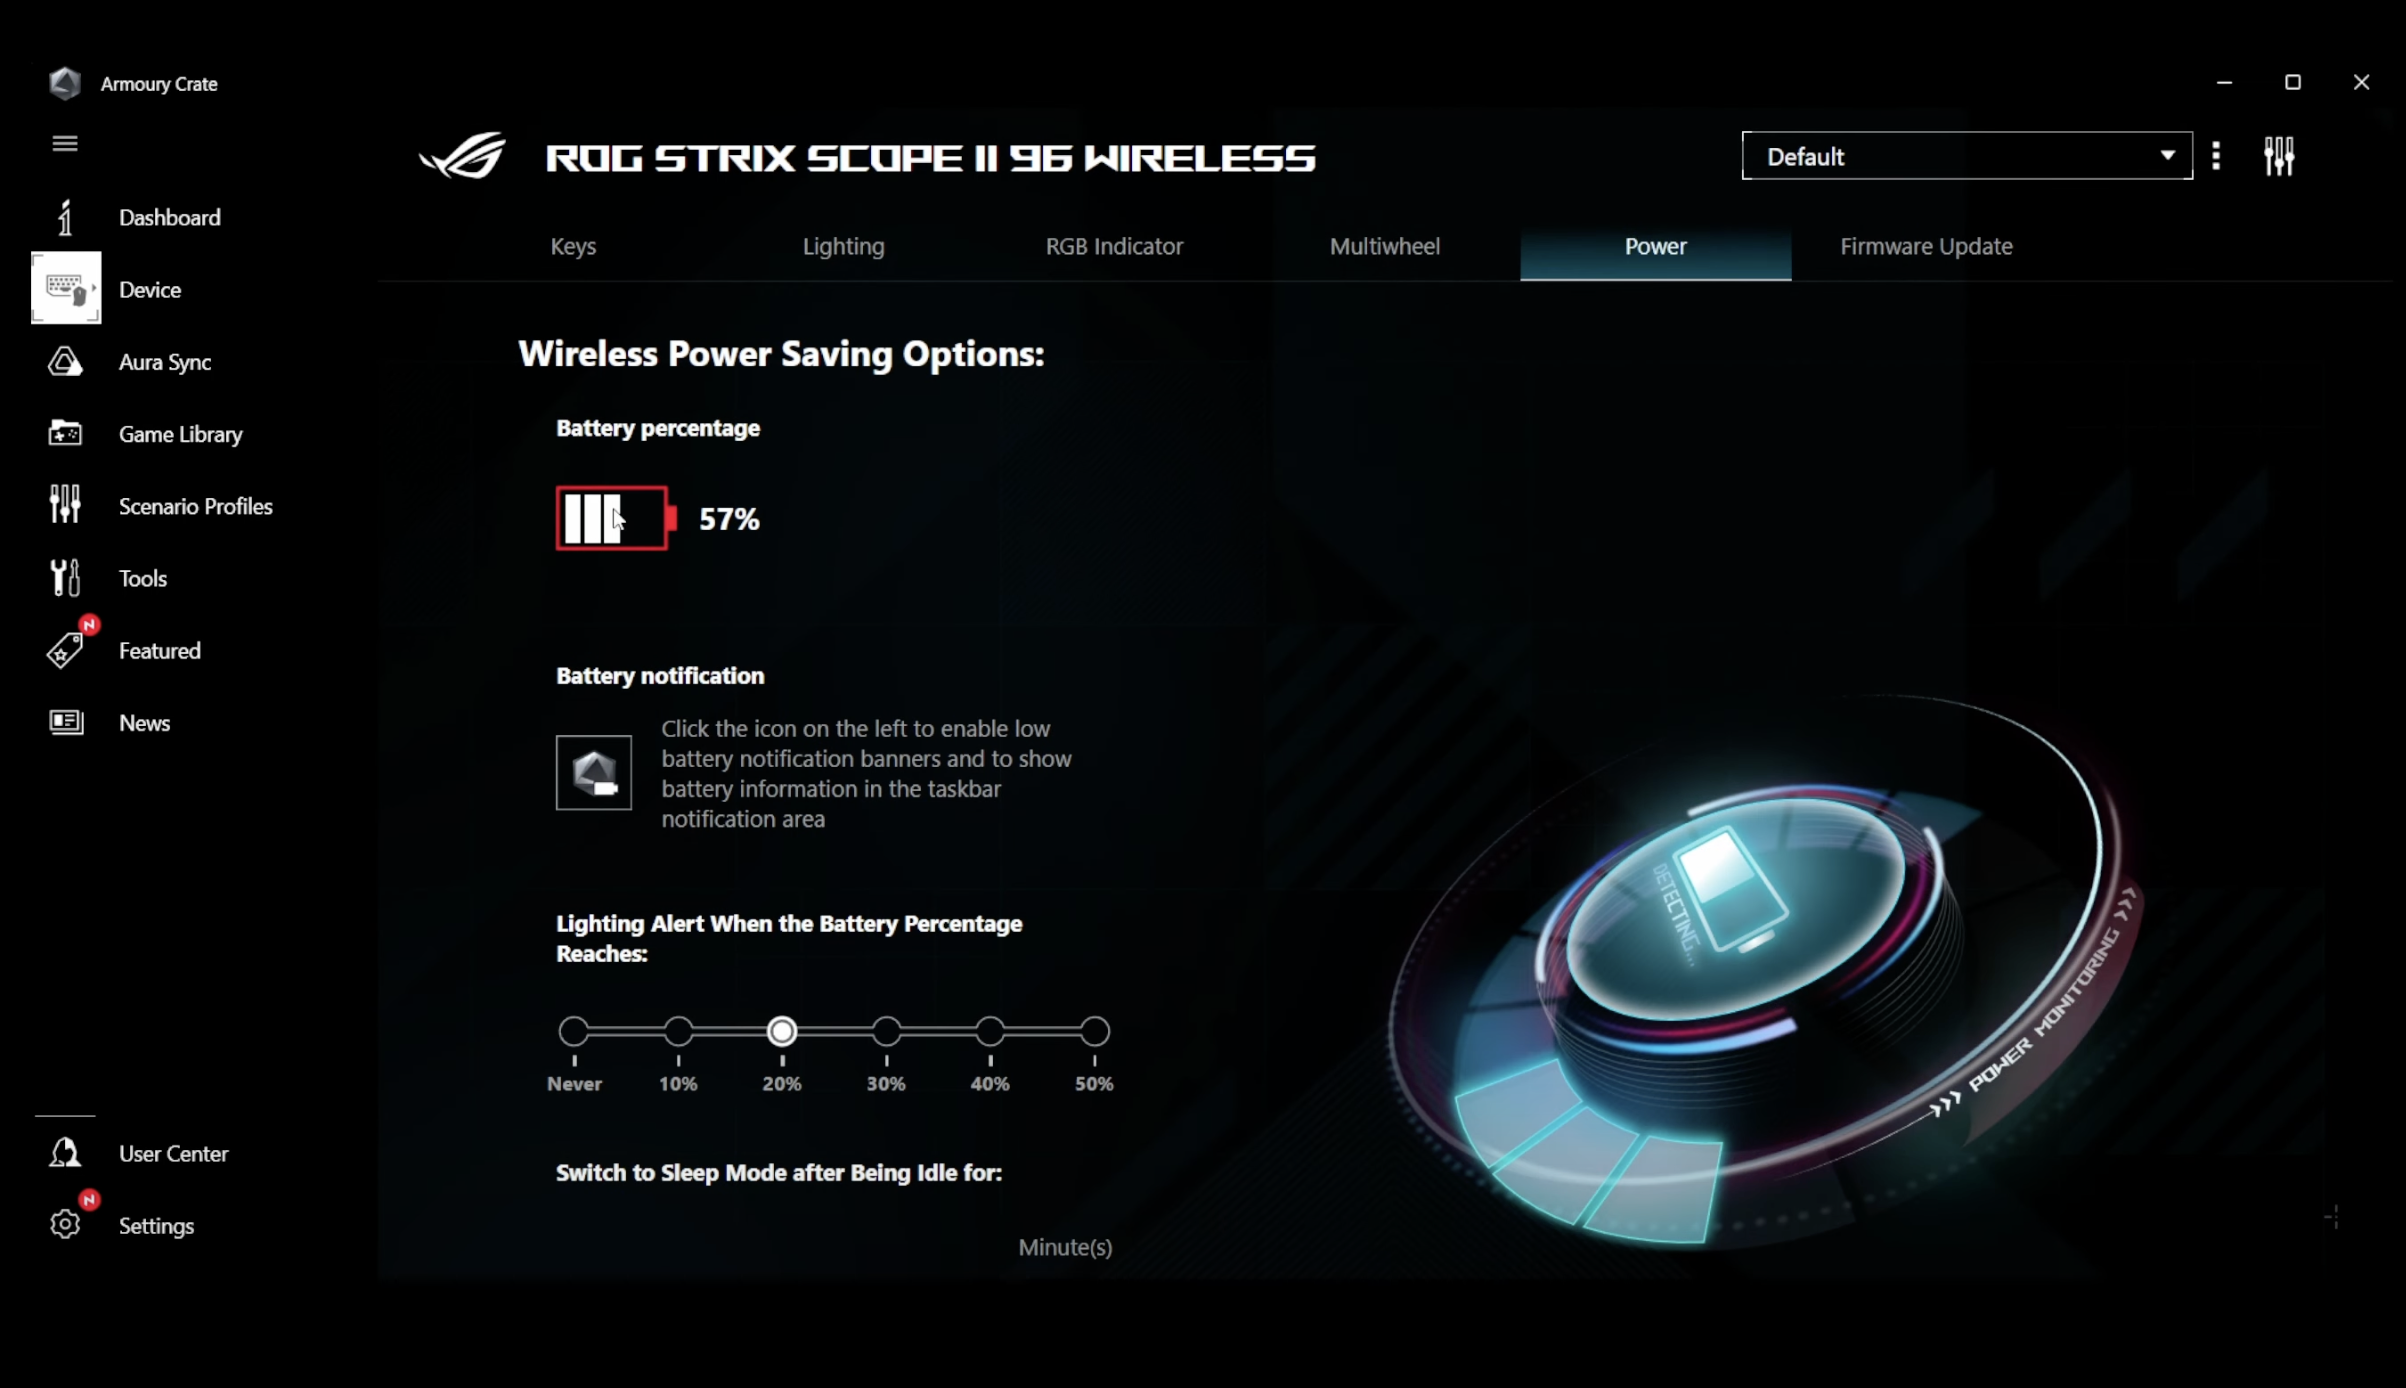Select the Device panel icon
Screen dimensions: 2406x1388
(64, 289)
